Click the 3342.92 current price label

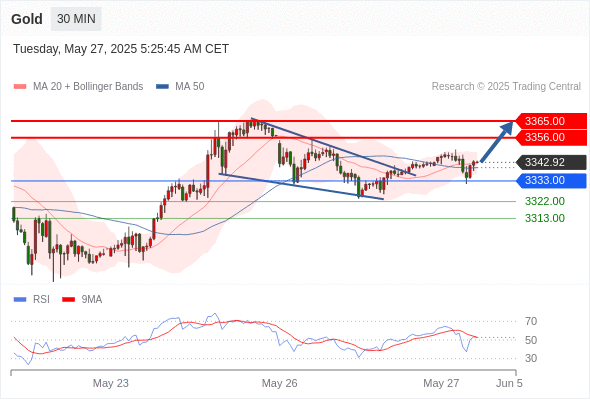click(551, 163)
